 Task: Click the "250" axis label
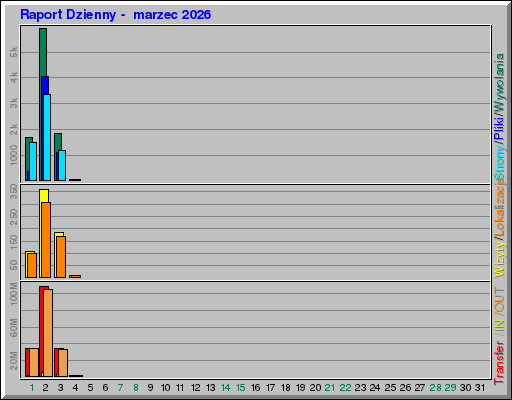(14, 217)
